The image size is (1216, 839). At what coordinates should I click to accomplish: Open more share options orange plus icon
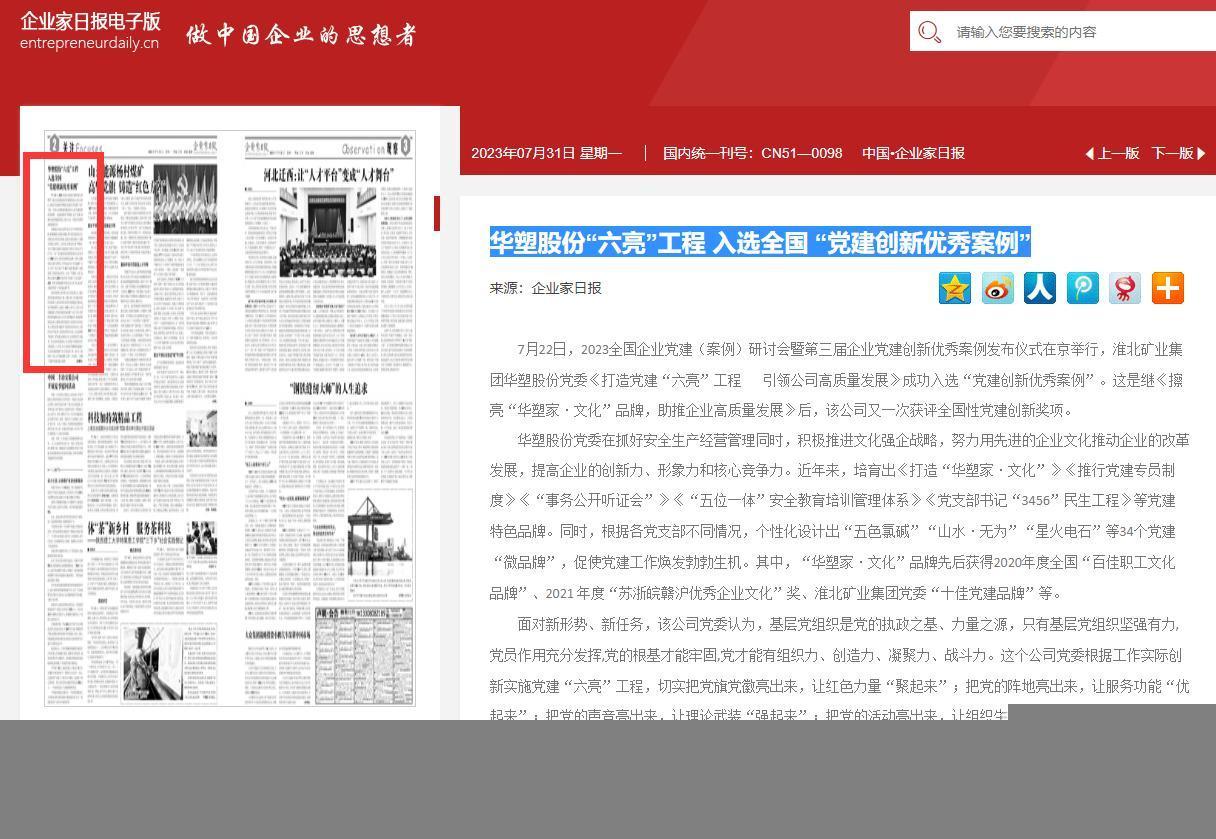coord(1168,288)
